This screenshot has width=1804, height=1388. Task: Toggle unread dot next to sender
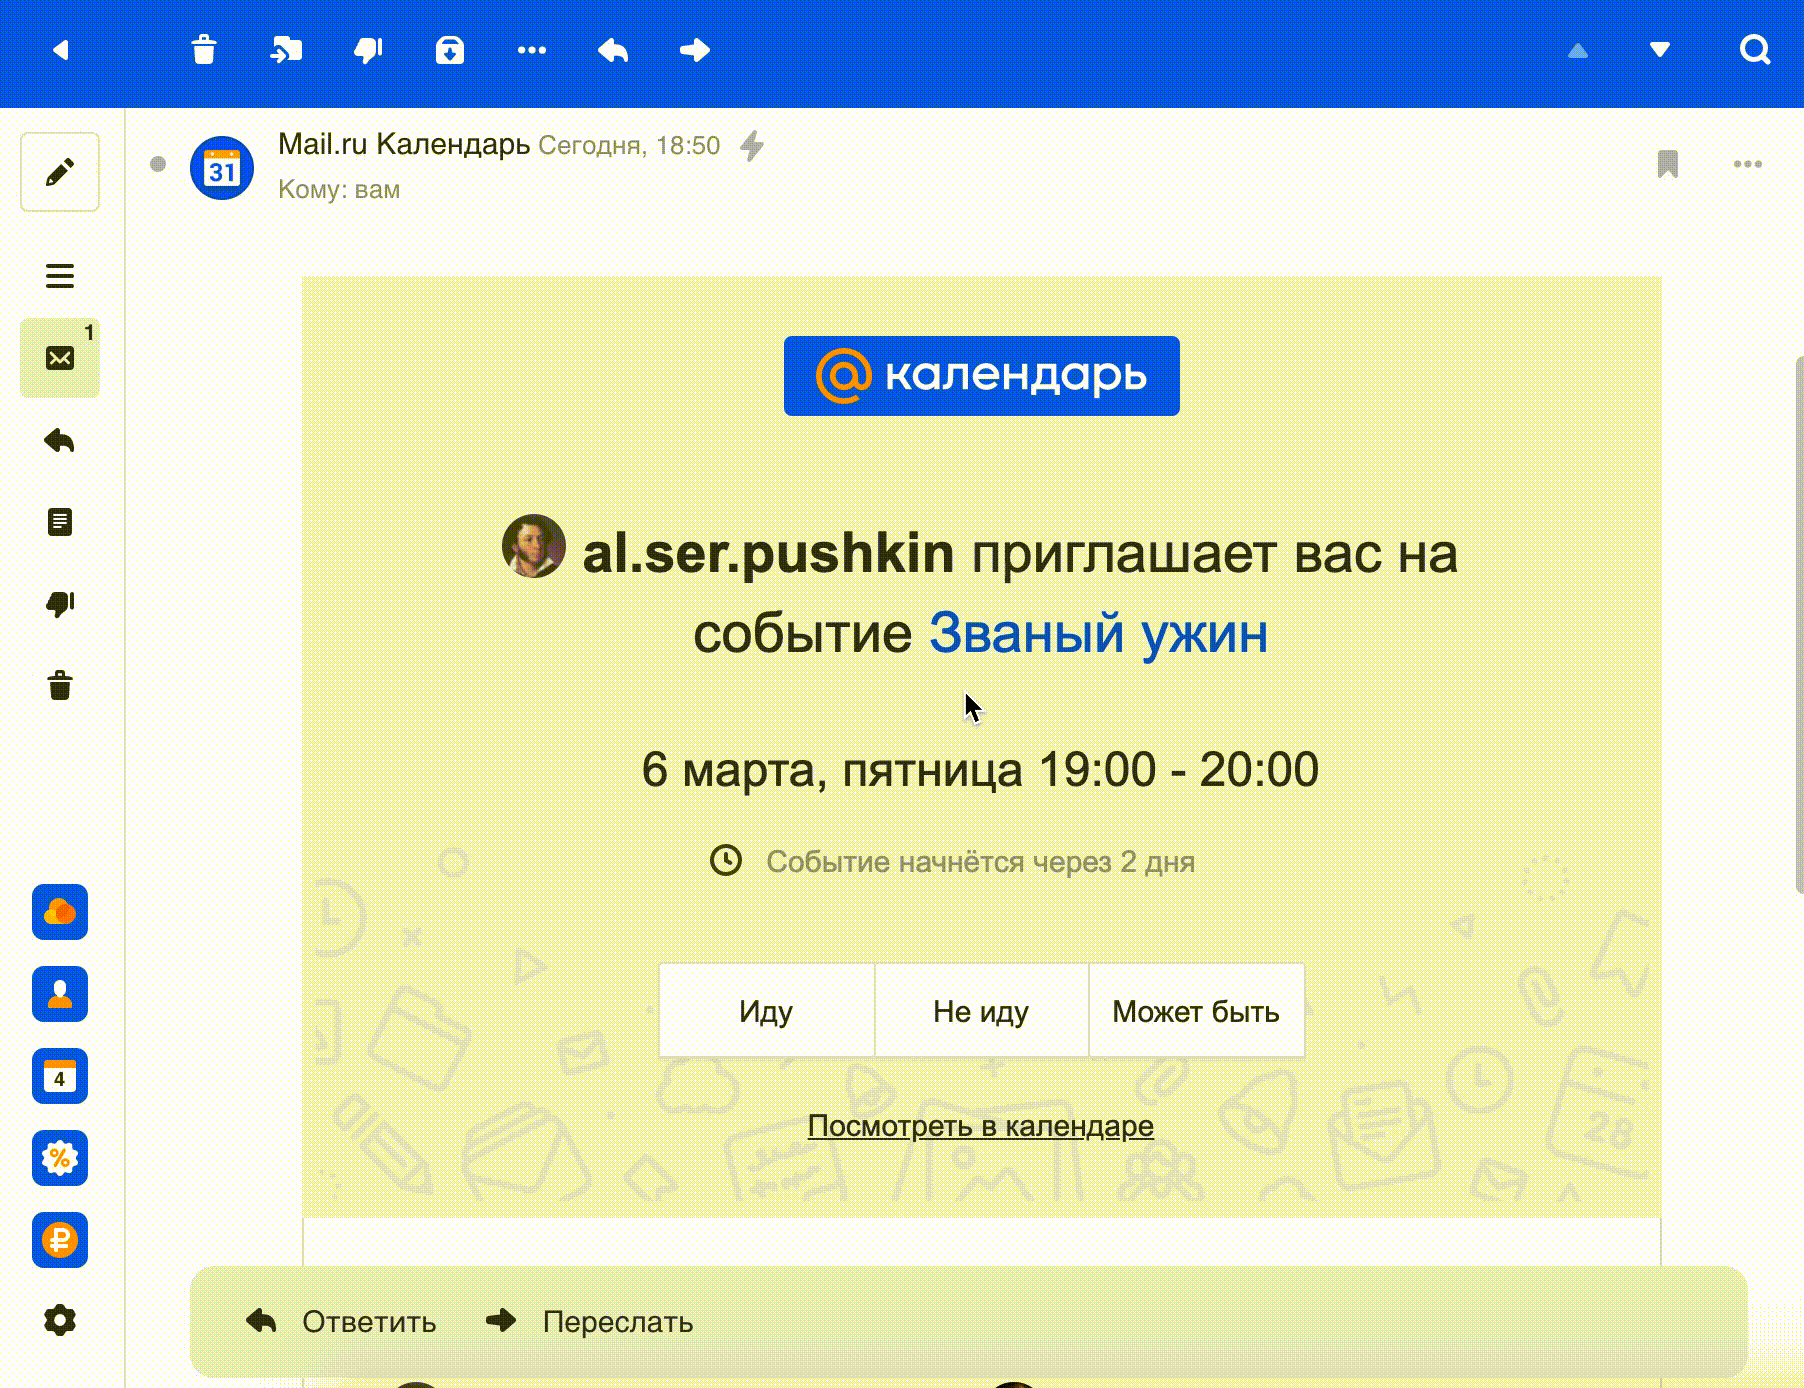click(x=158, y=164)
